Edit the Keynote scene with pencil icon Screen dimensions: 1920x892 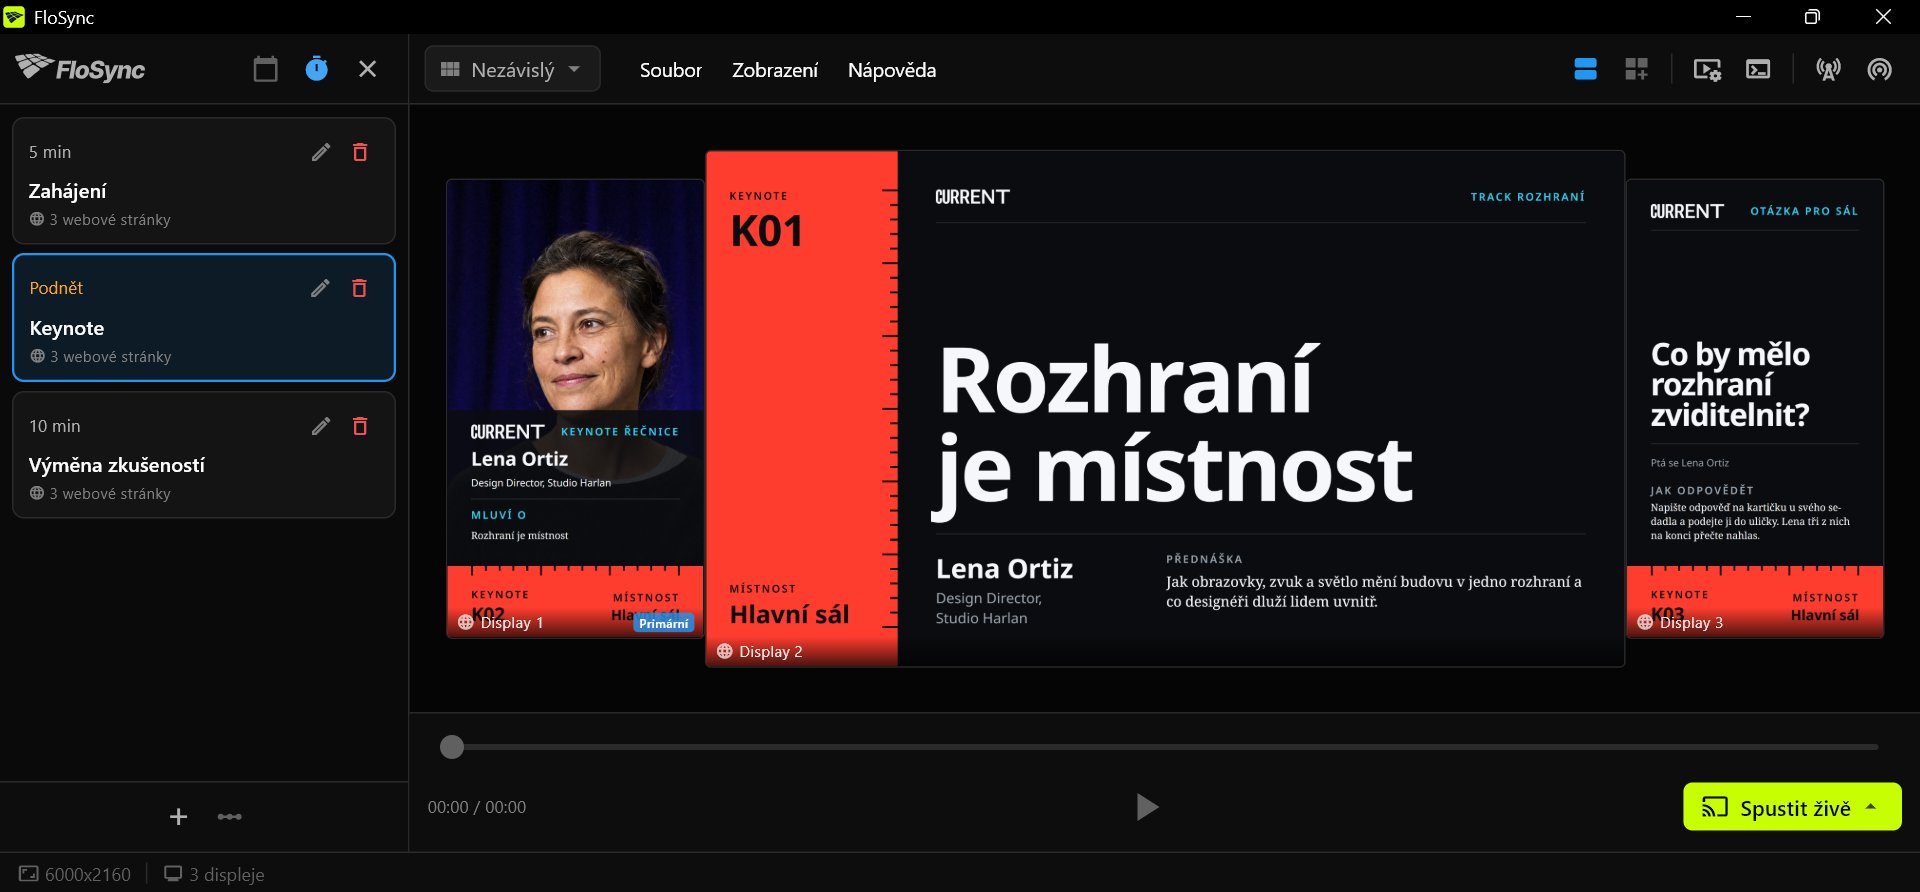(320, 288)
